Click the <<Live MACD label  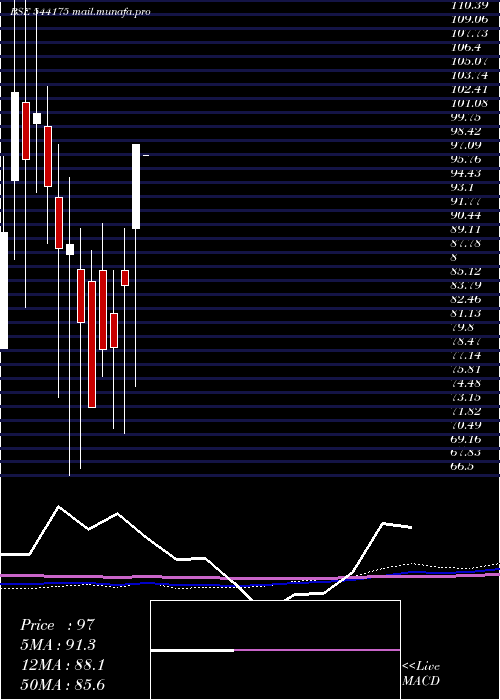pyautogui.click(x=421, y=673)
